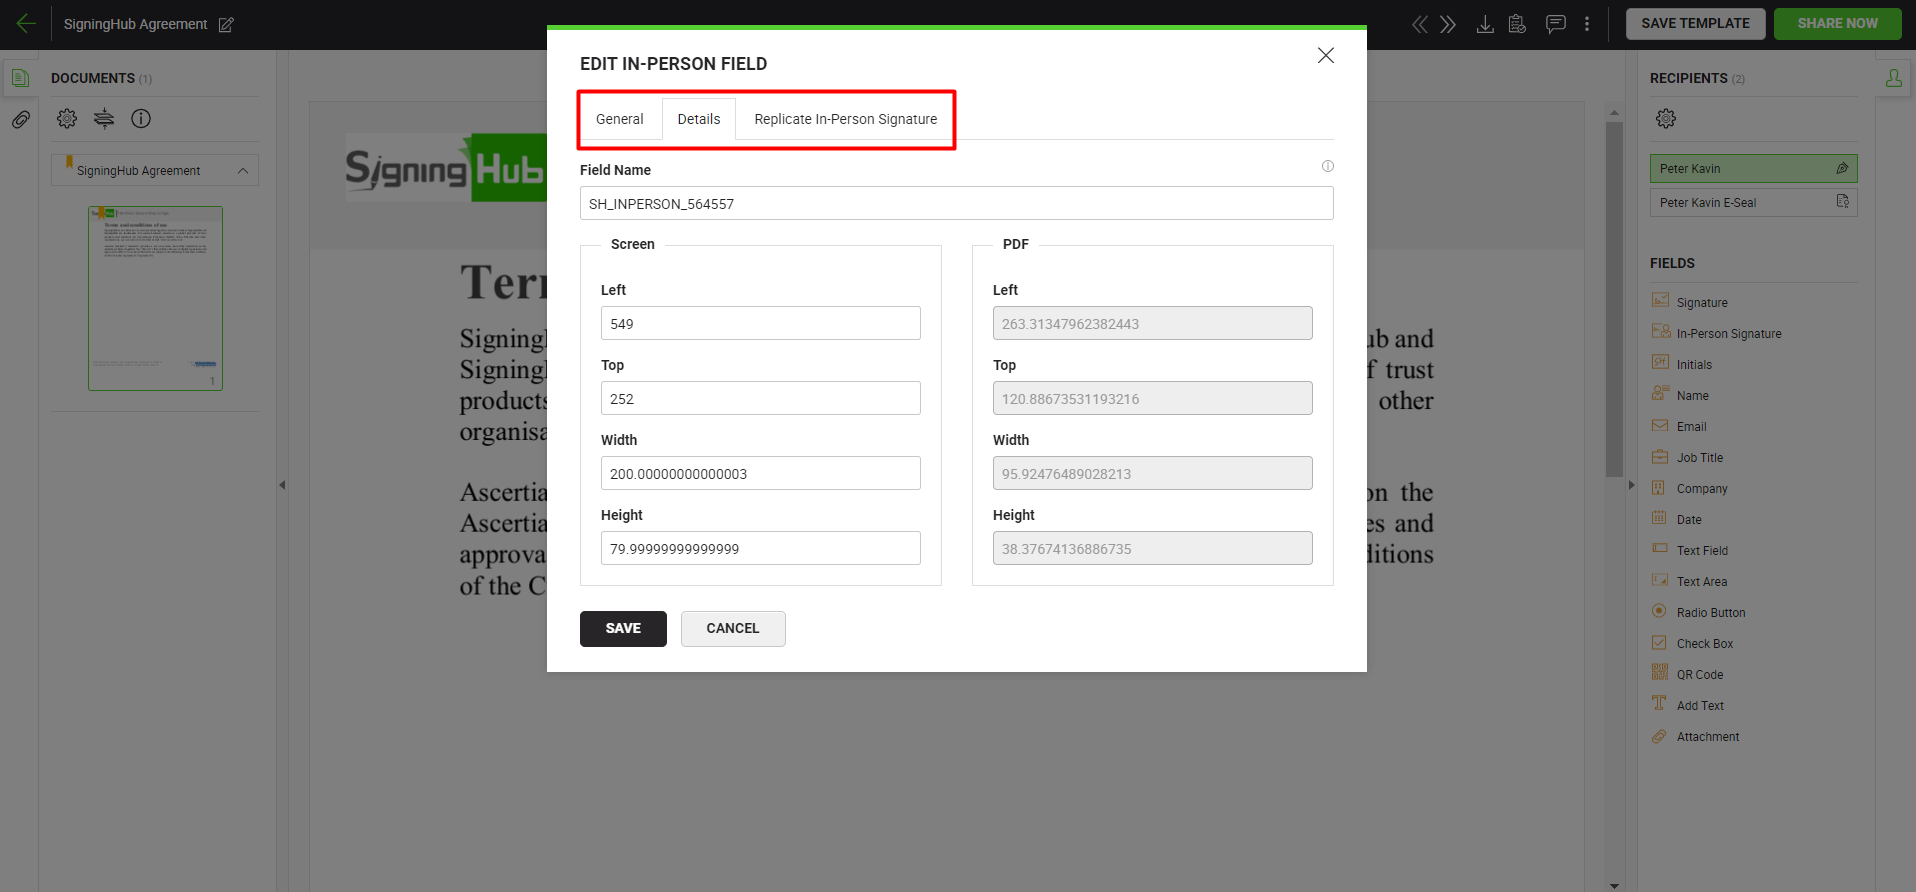The height and width of the screenshot is (892, 1916).
Task: Click the CANCEL button
Action: [732, 629]
